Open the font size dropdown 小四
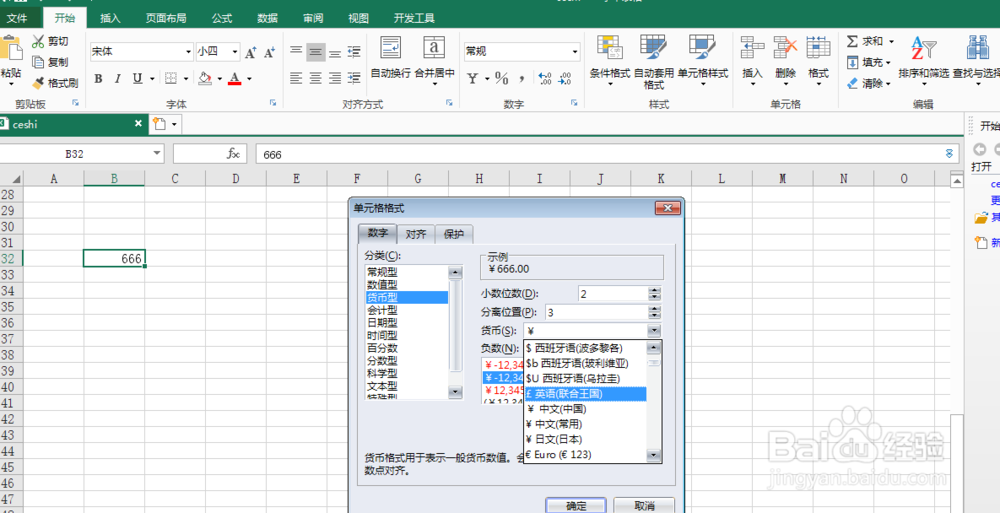The height and width of the screenshot is (513, 1000). coord(235,52)
